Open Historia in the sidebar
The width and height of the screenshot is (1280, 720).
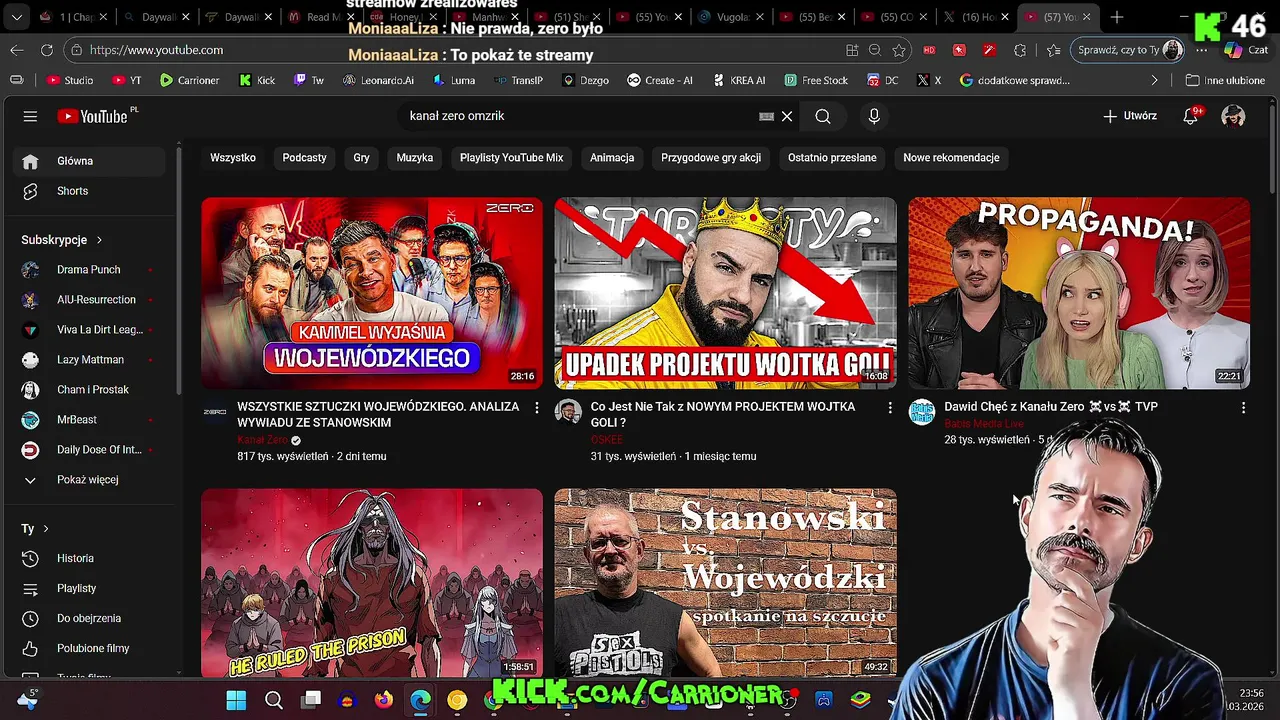tap(90, 559)
